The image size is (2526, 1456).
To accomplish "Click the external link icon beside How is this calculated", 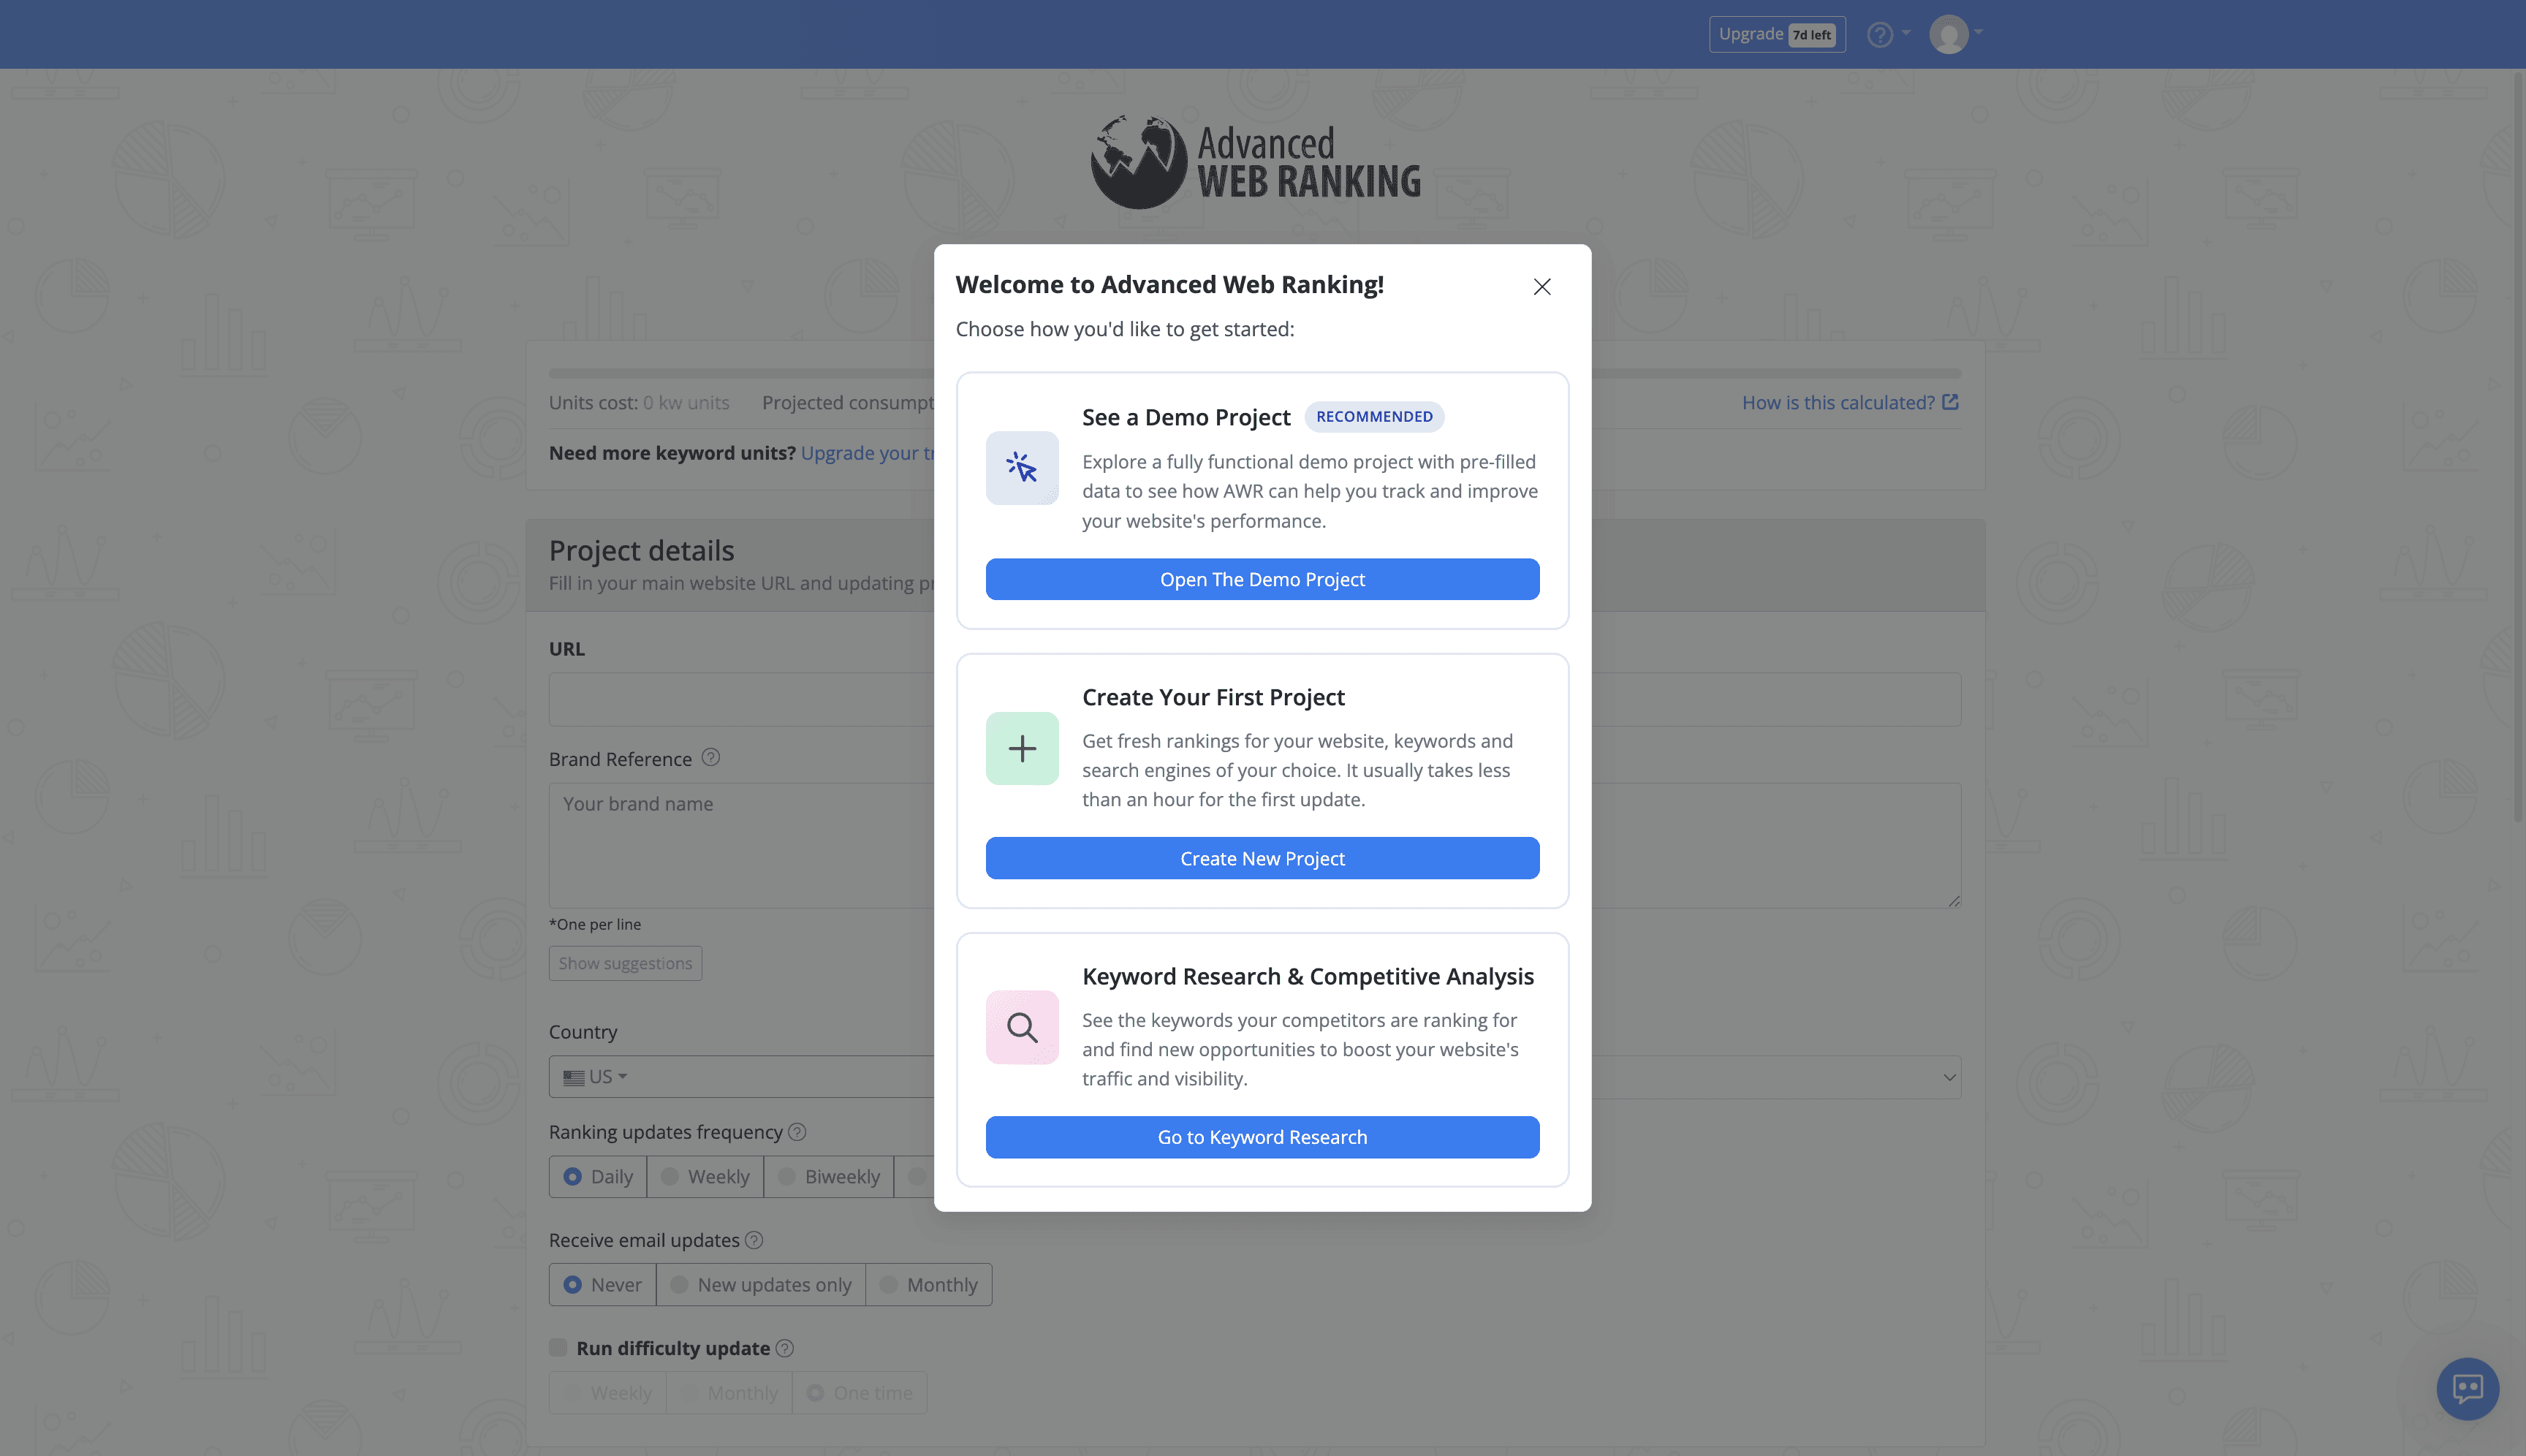I will click(x=1950, y=401).
